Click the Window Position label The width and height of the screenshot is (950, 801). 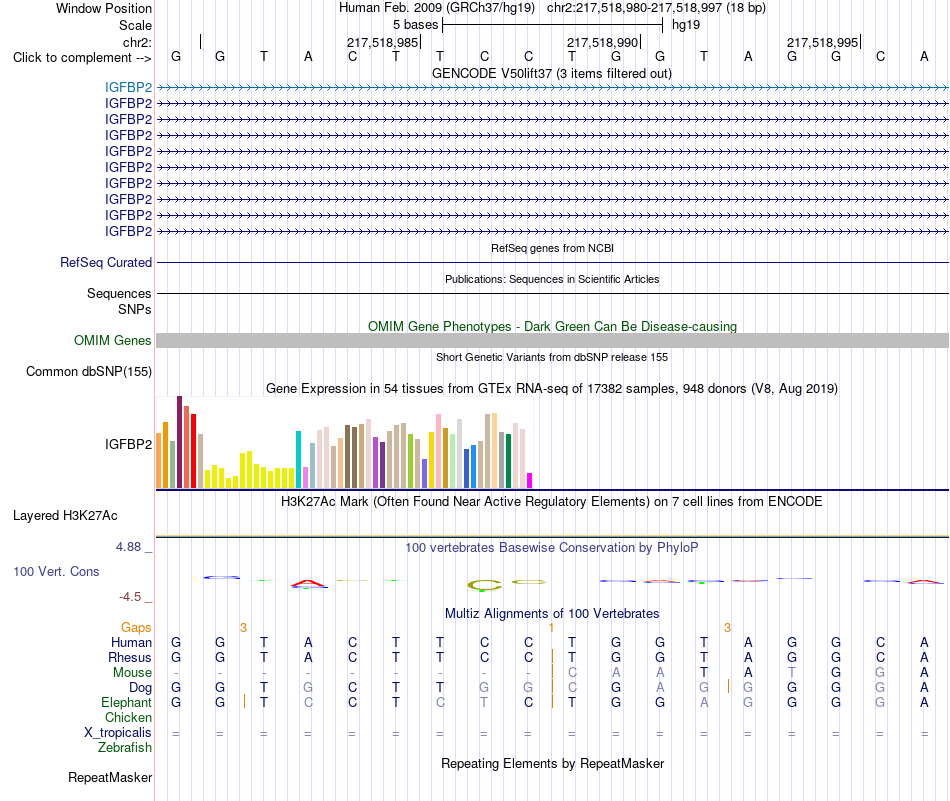(104, 8)
